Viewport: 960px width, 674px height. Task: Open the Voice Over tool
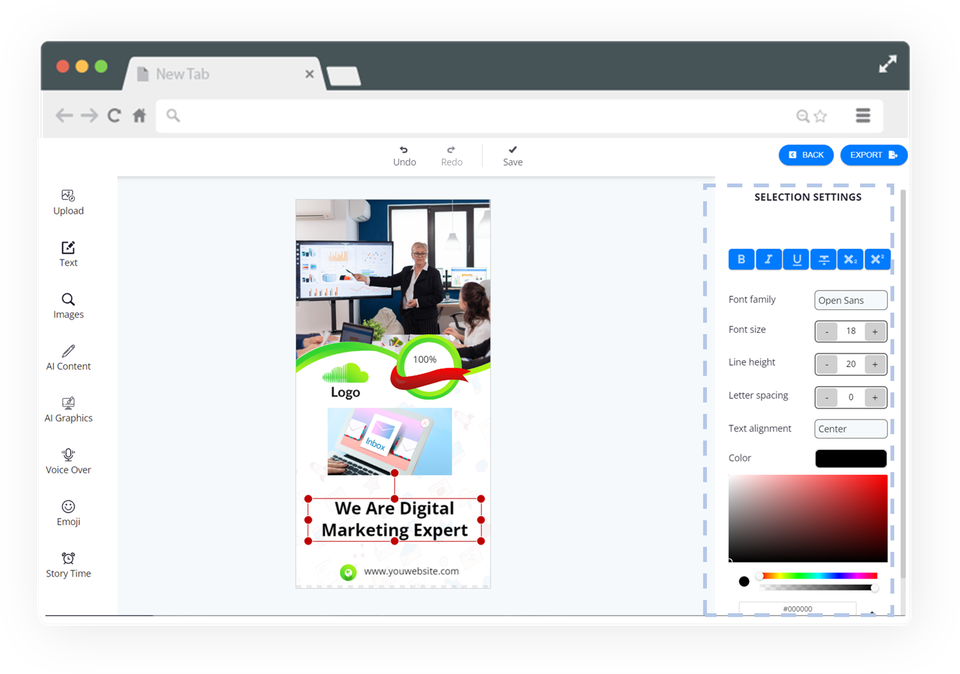point(68,462)
